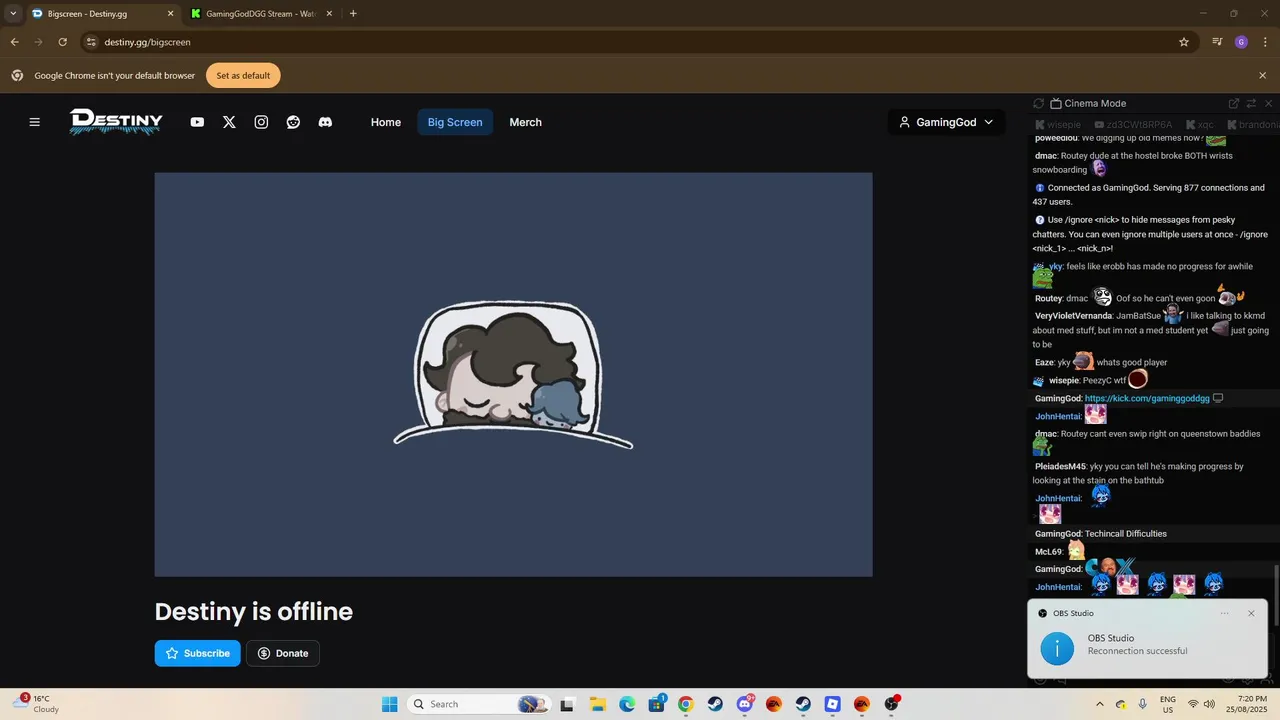The image size is (1280, 720).
Task: Click username PleiadesM45 in chat
Action: [x=1060, y=466]
